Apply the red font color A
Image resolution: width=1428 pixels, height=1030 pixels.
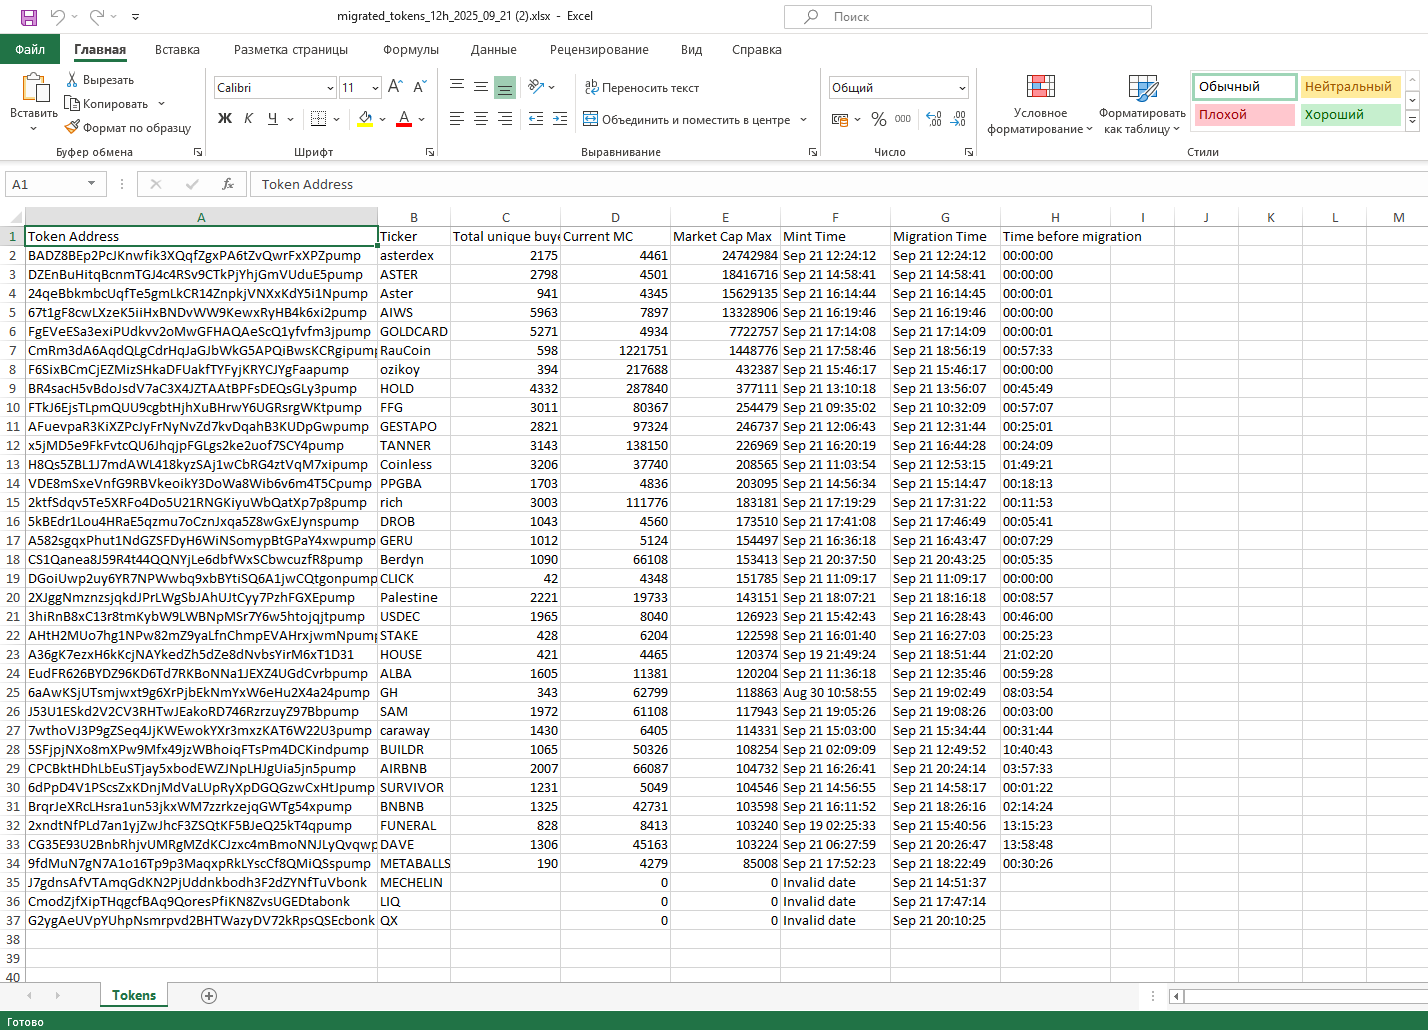pyautogui.click(x=404, y=119)
